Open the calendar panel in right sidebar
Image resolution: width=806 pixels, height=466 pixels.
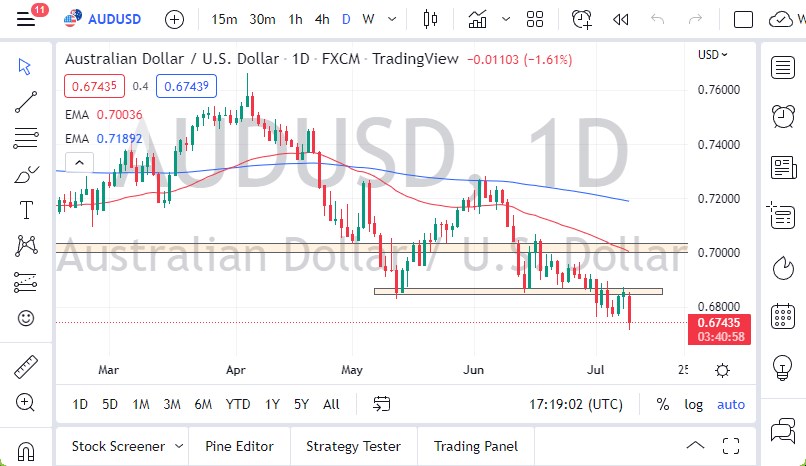pos(783,317)
